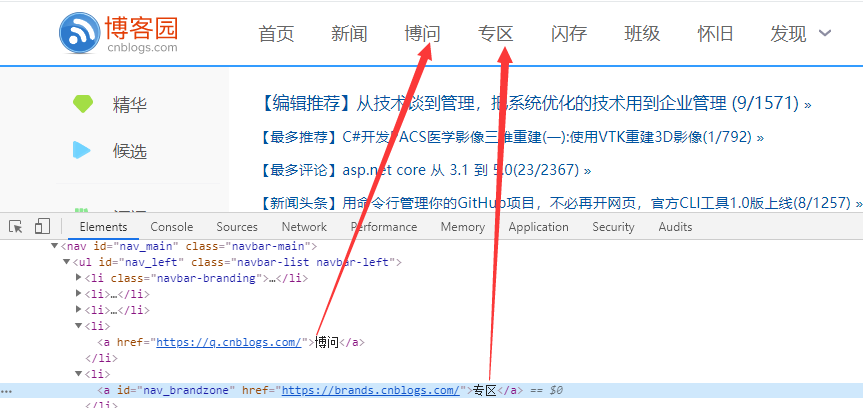Click the blue 候选 arrow icon
Viewport: 863px width, 408px height.
[x=82, y=150]
